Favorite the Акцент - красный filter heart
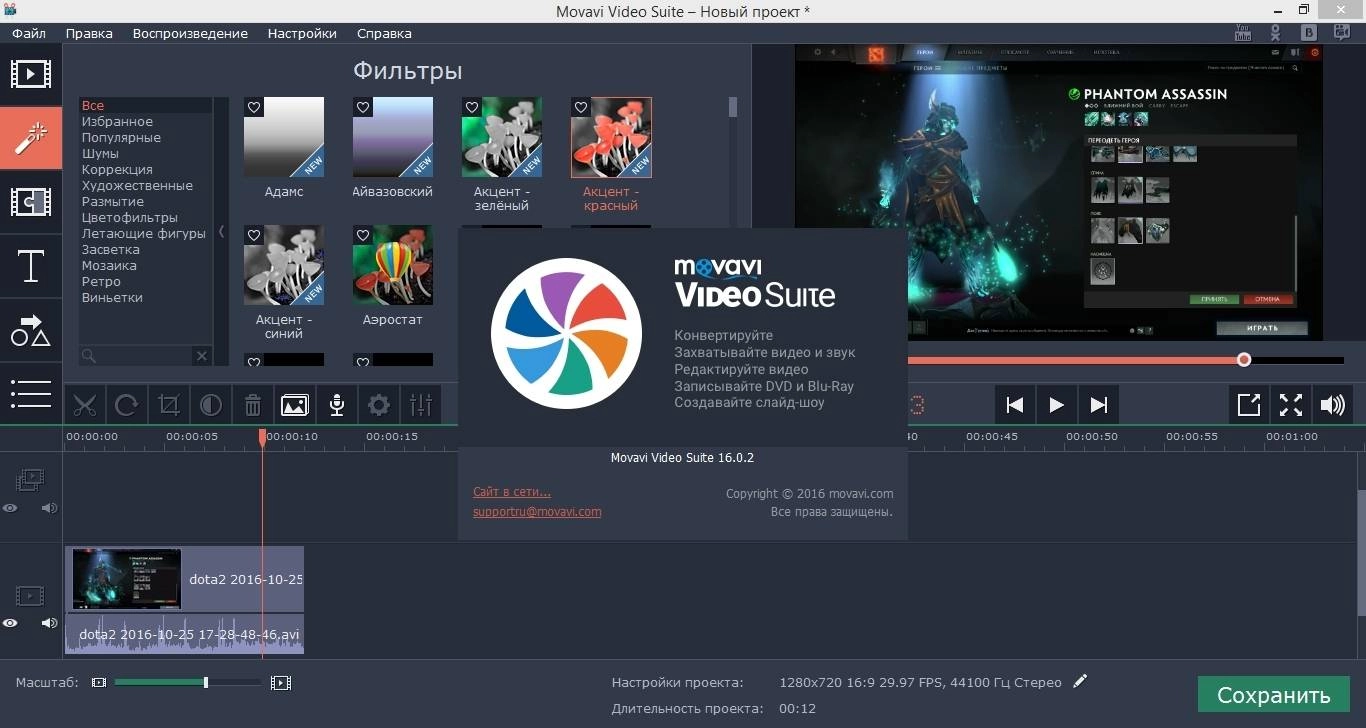 581,107
